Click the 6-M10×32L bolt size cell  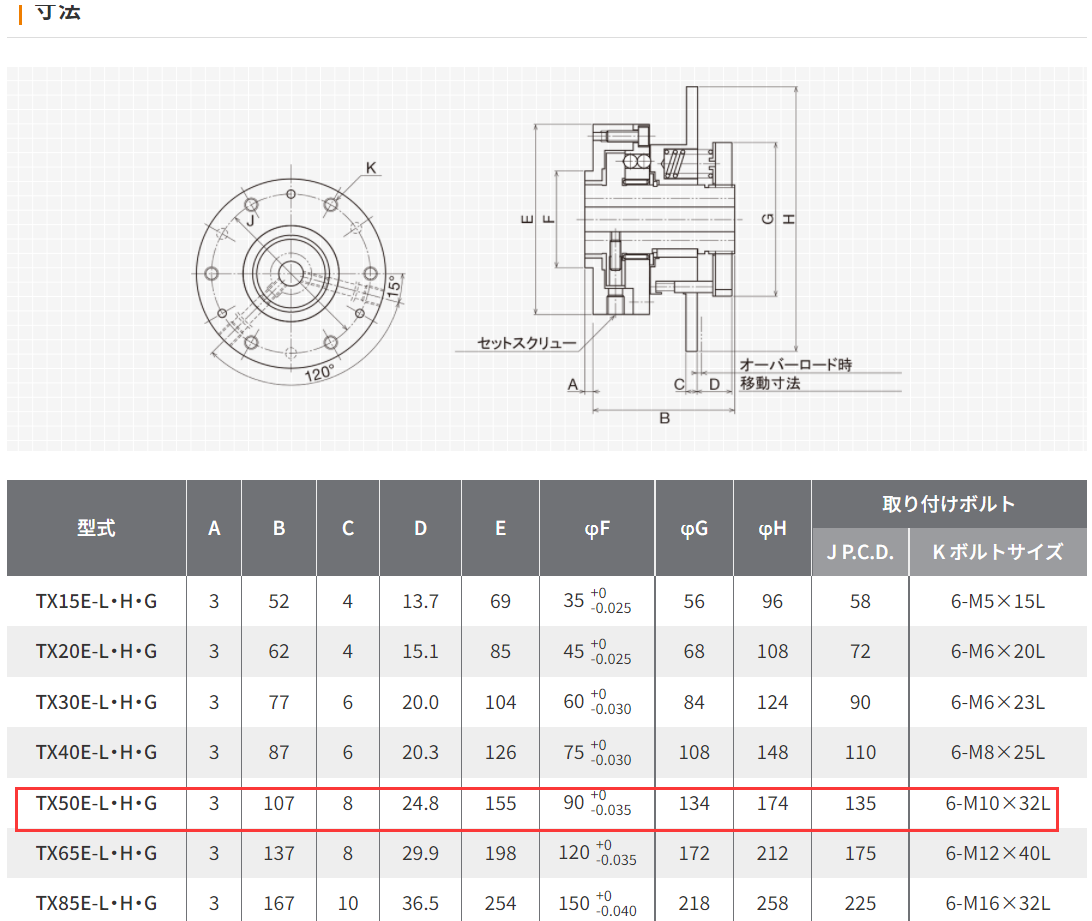coord(997,803)
